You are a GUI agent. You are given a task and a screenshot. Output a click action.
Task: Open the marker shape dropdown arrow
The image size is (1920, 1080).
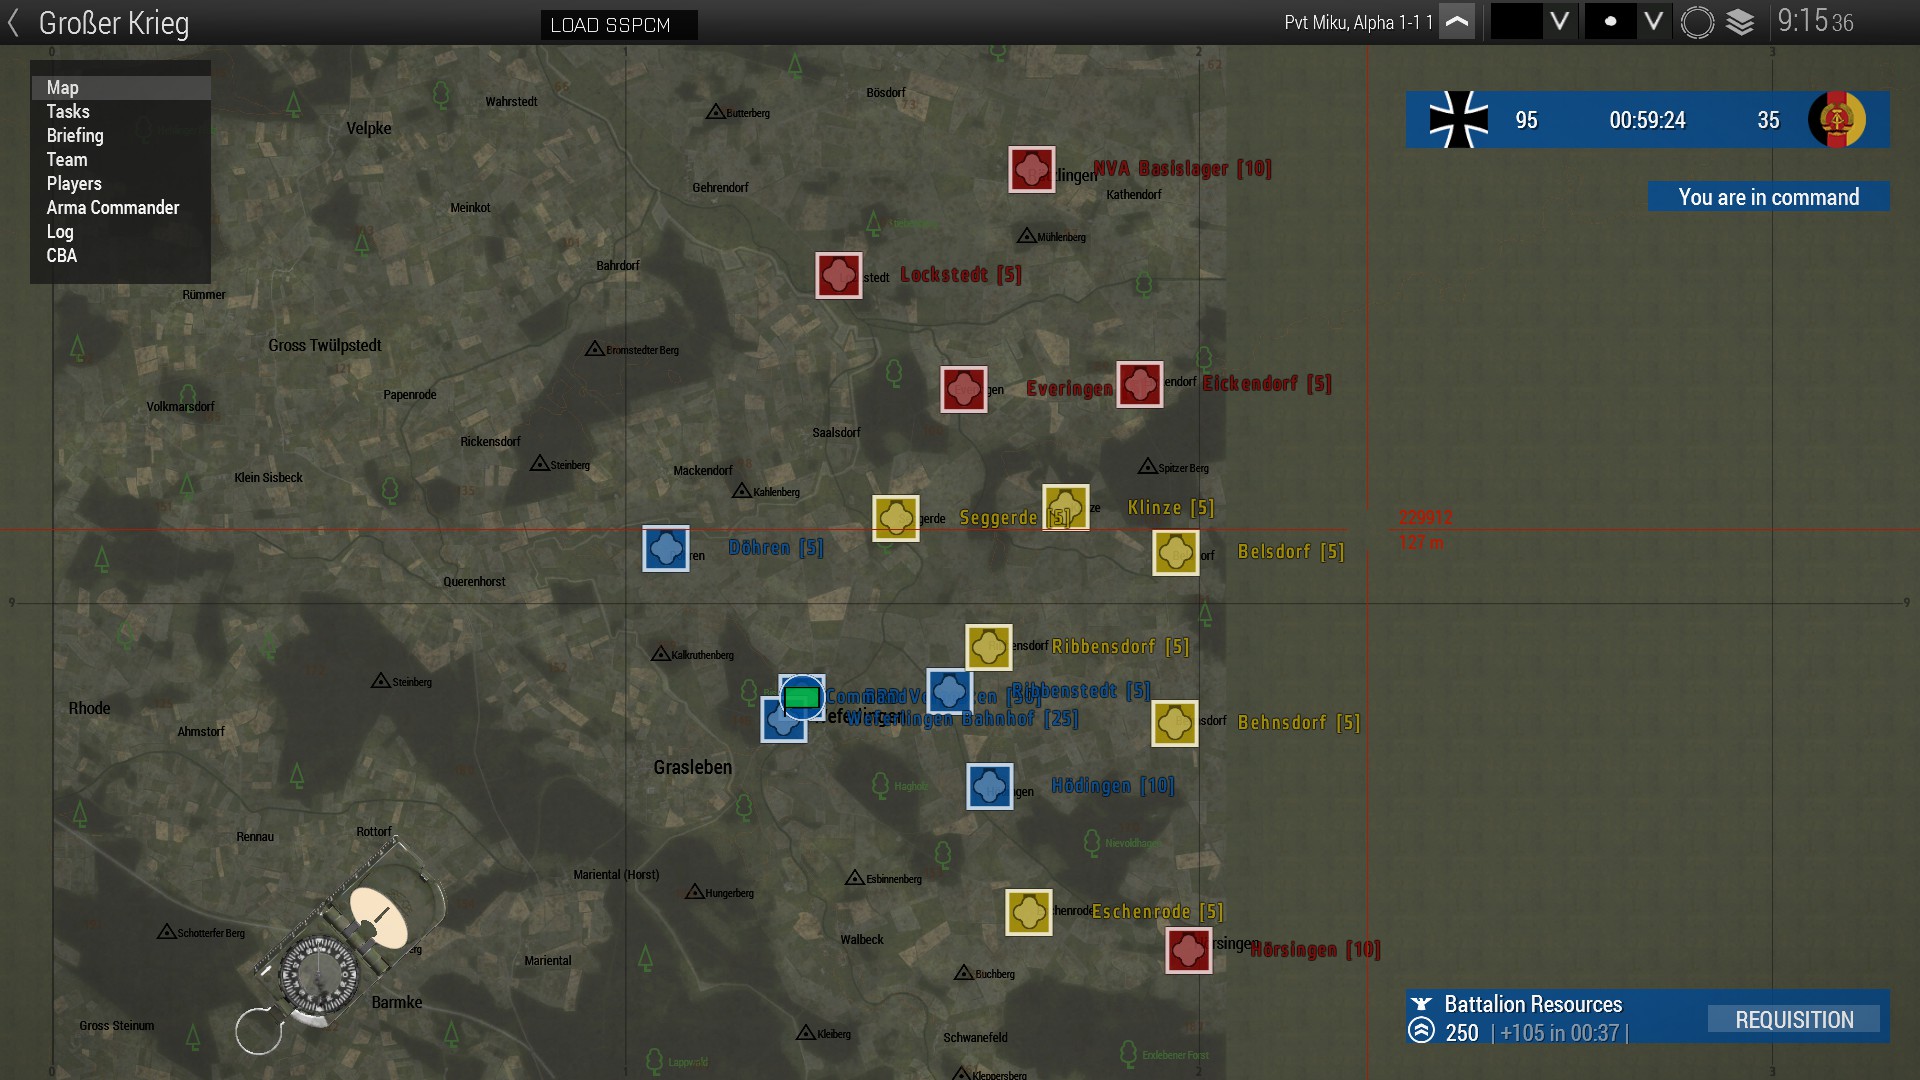(1653, 22)
